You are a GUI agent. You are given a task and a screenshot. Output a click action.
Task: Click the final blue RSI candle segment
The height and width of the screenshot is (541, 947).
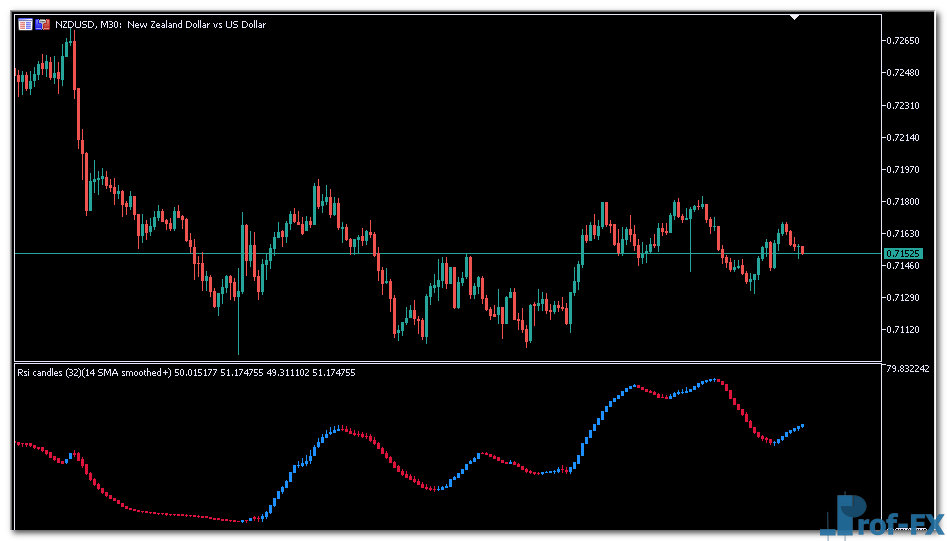tap(801, 426)
